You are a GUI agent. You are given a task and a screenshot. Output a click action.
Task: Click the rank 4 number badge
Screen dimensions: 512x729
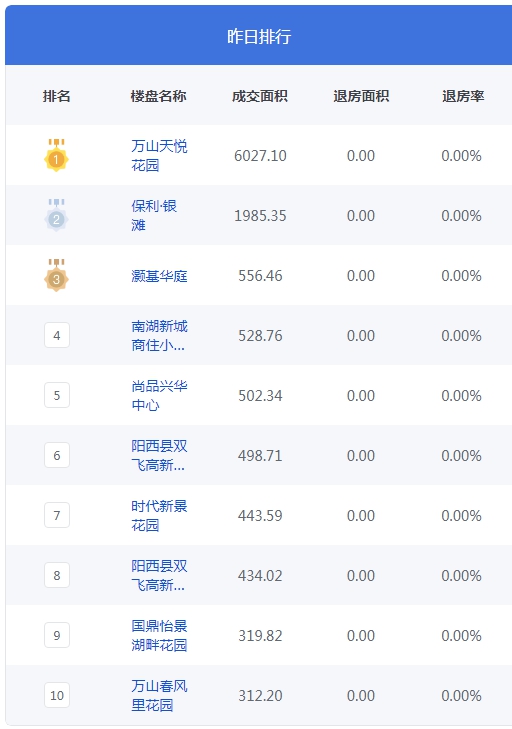57,335
